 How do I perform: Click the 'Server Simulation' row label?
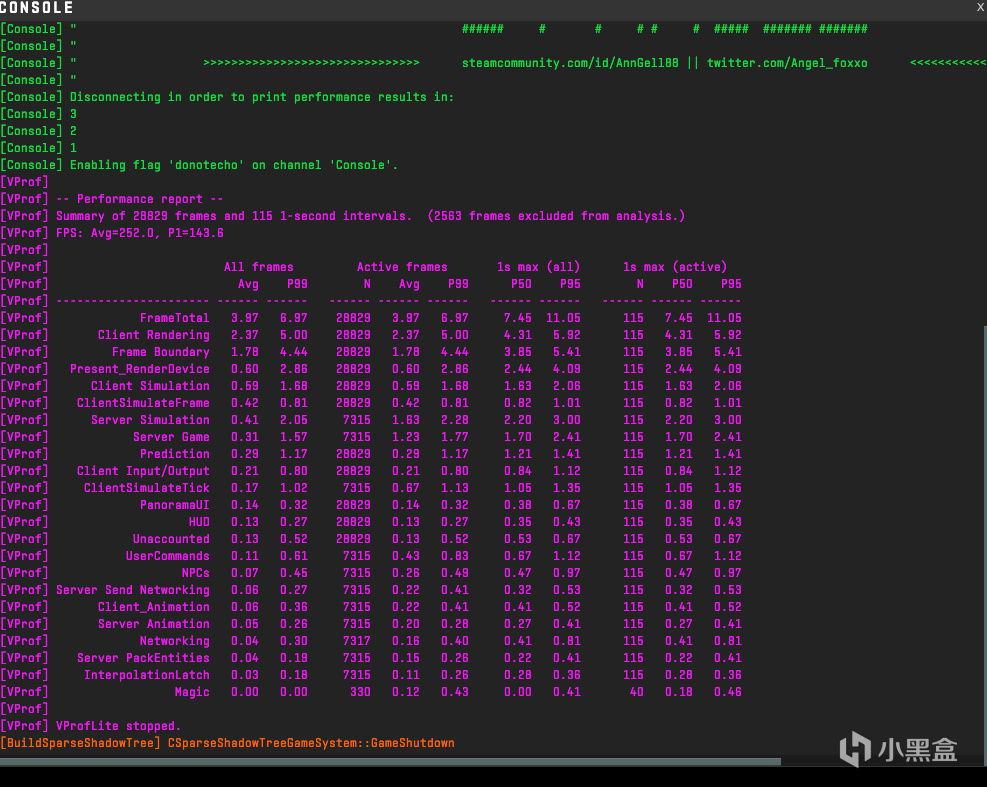150,420
